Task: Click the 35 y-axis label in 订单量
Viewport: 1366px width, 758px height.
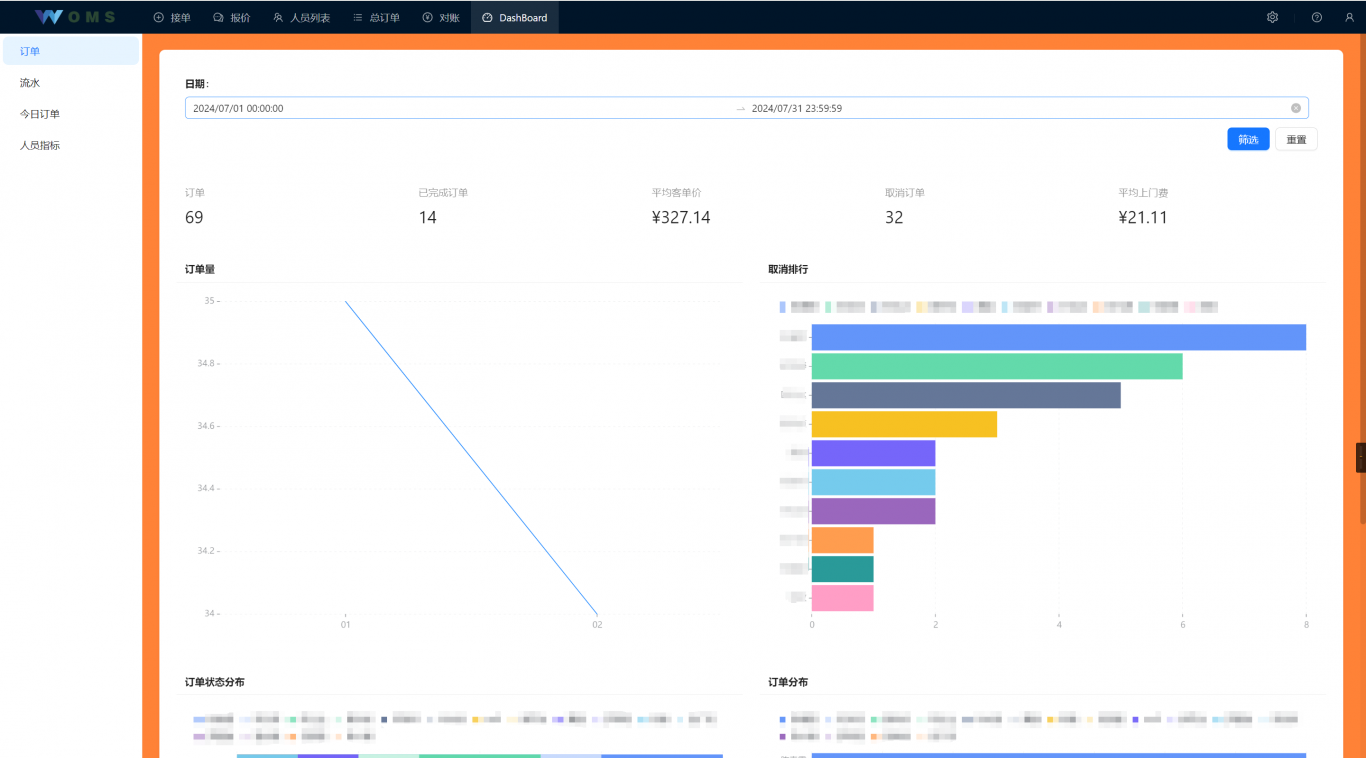Action: click(209, 301)
